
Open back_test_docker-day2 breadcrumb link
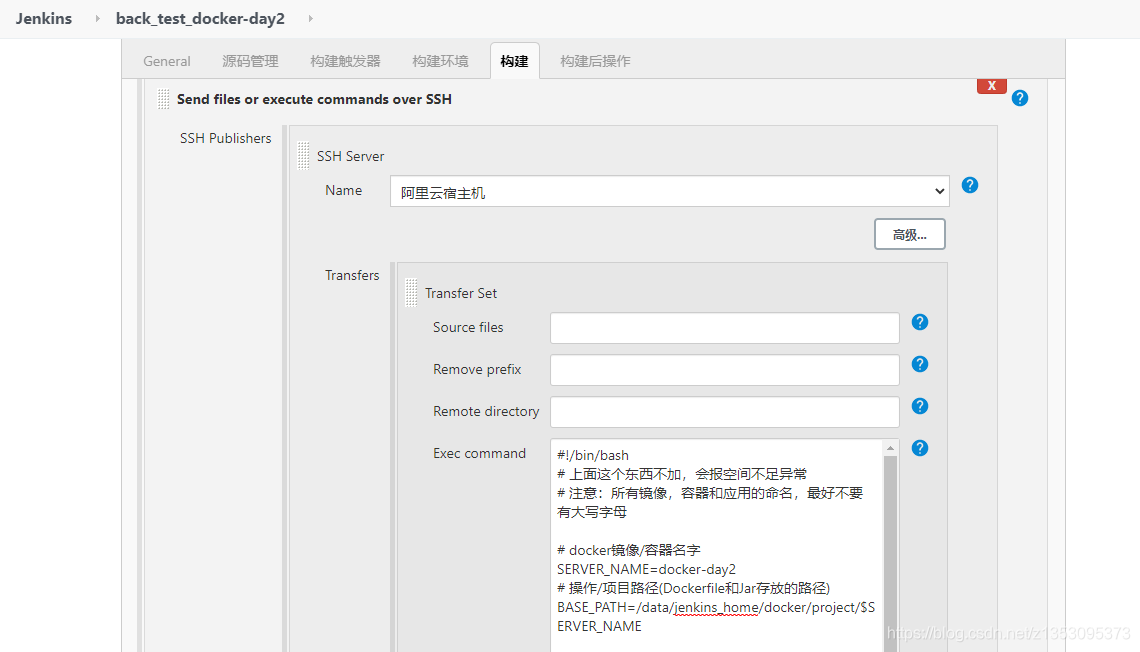pos(200,18)
